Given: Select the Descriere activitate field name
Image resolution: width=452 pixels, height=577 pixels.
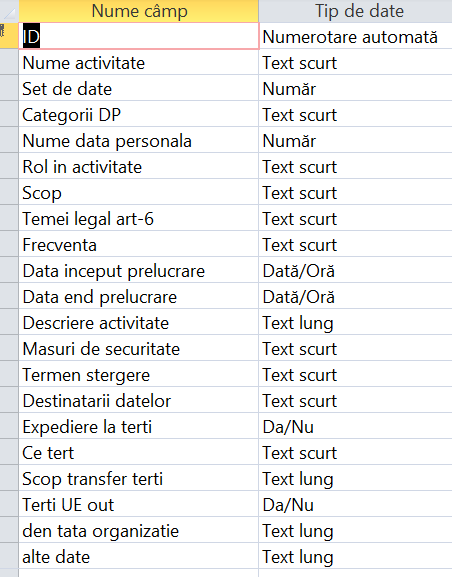Looking at the screenshot, I should [x=139, y=323].
